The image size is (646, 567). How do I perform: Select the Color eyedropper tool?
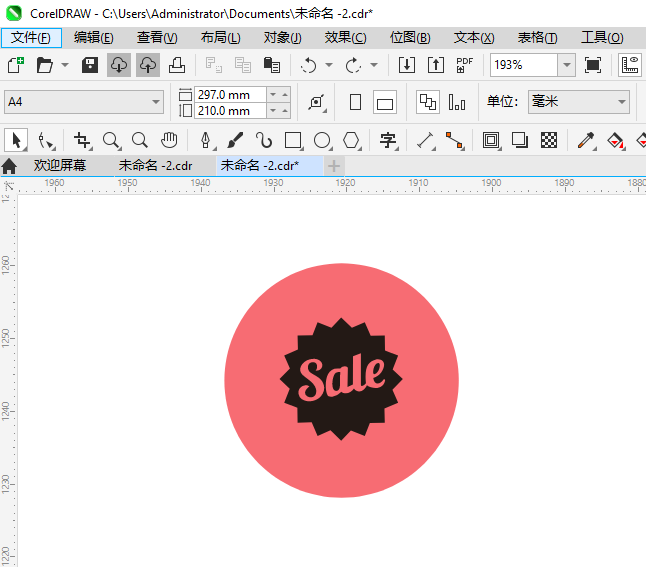pyautogui.click(x=586, y=141)
